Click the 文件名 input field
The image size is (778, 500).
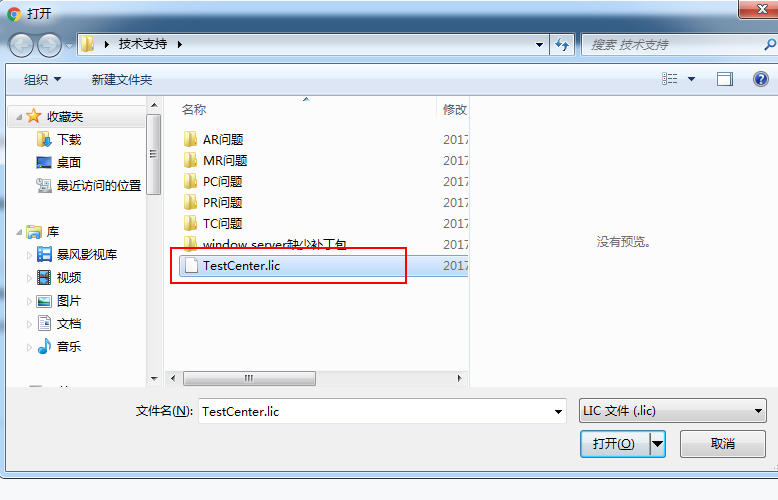pos(382,411)
